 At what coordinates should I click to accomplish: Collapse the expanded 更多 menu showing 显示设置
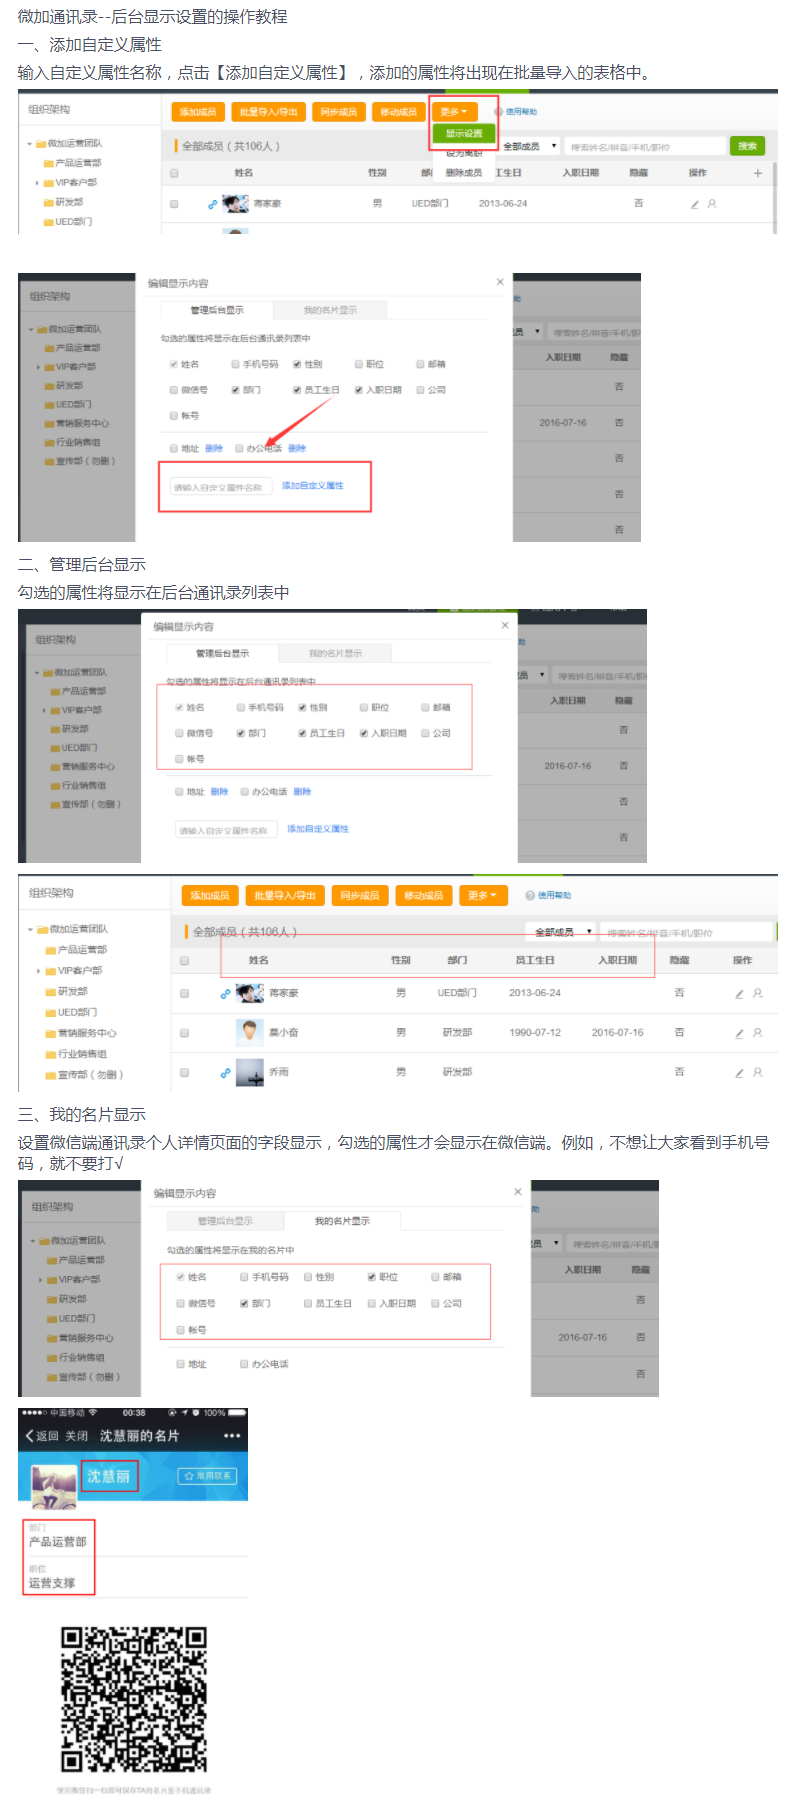click(454, 112)
